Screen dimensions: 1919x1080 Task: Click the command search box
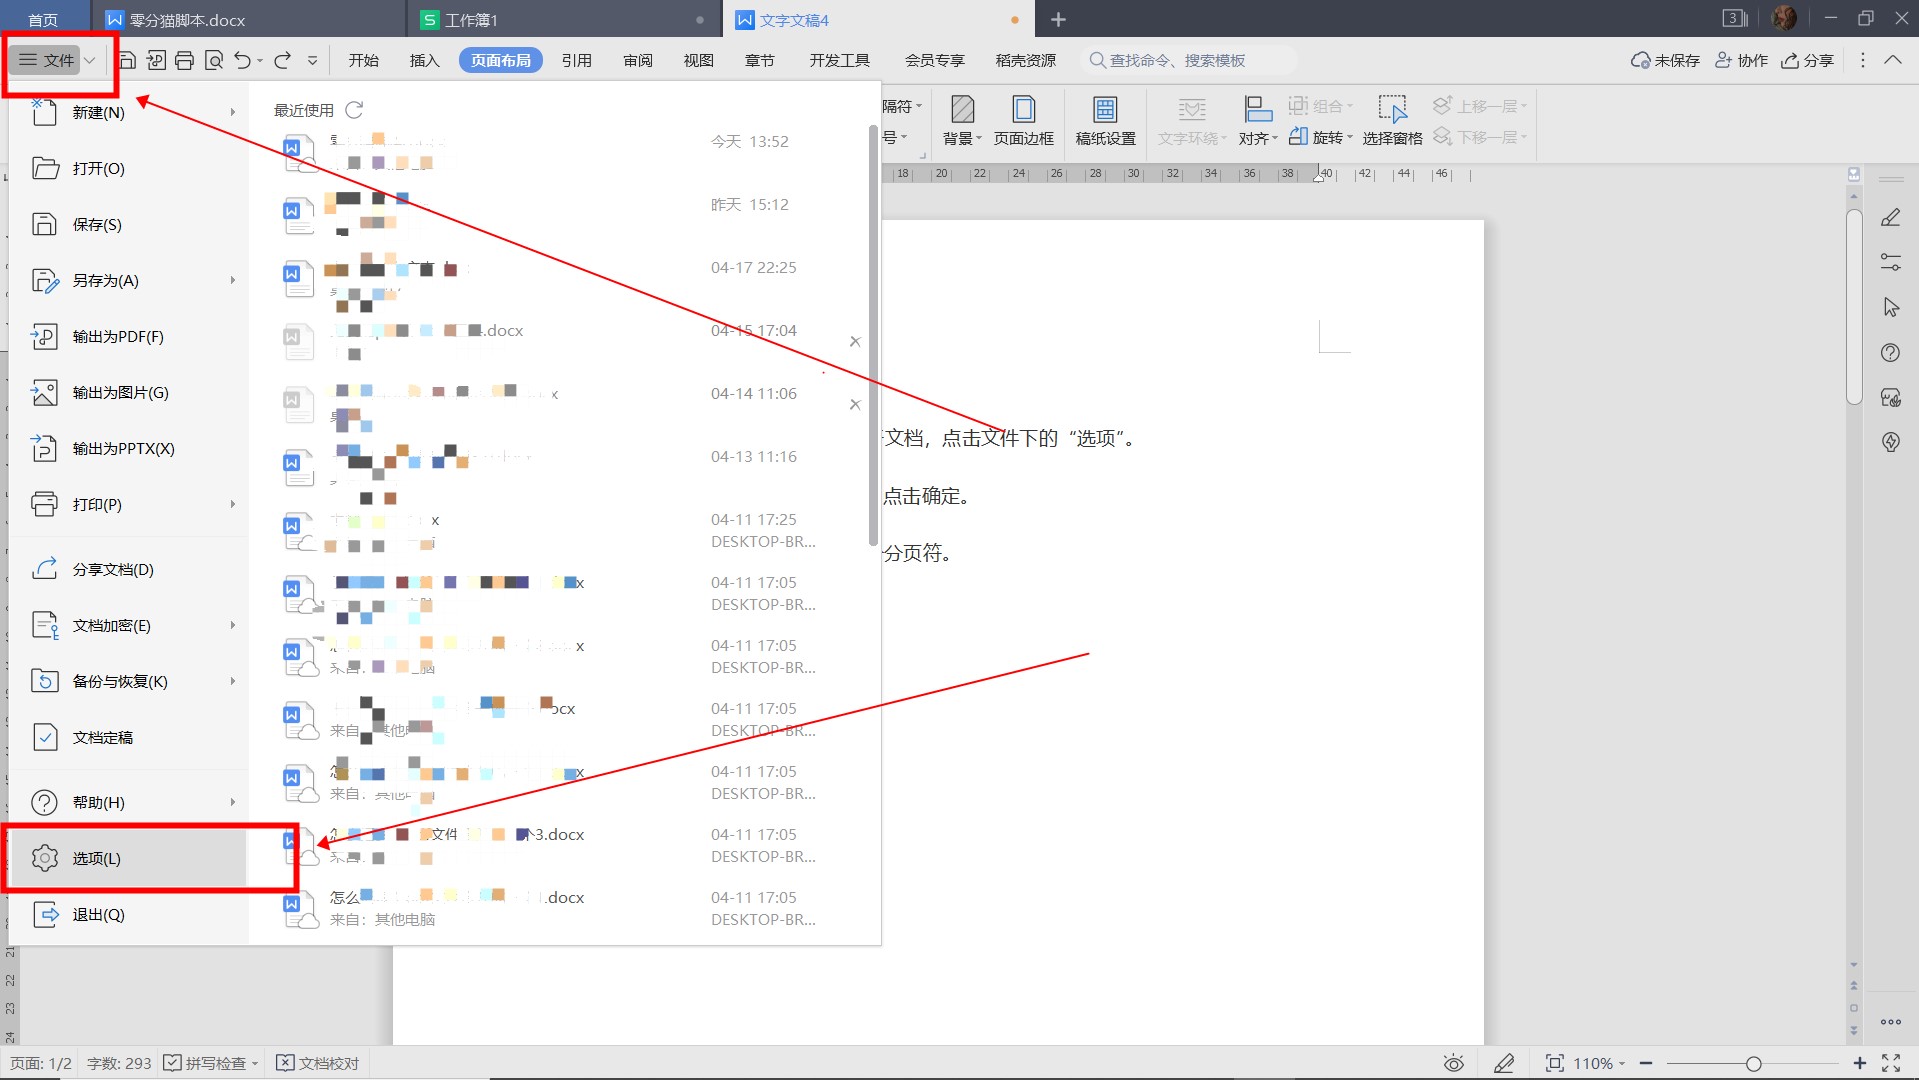pyautogui.click(x=1190, y=61)
